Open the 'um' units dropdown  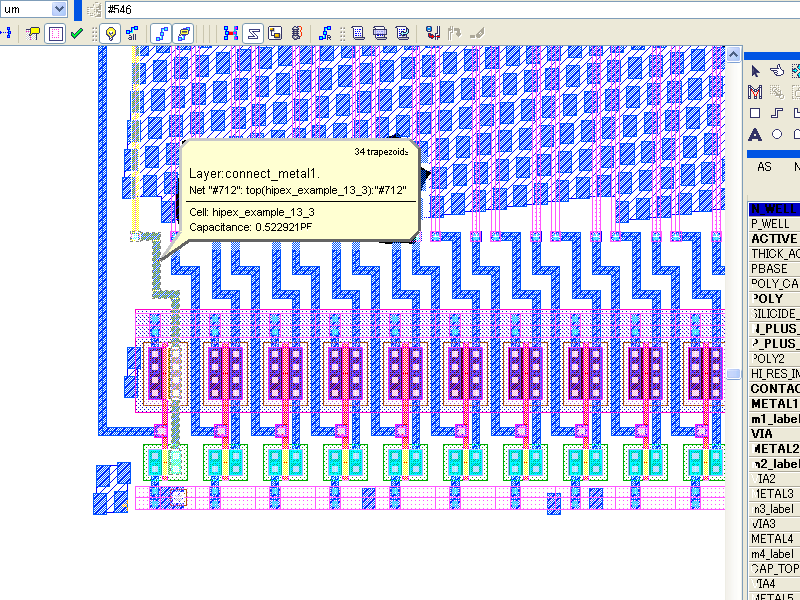coord(57,9)
